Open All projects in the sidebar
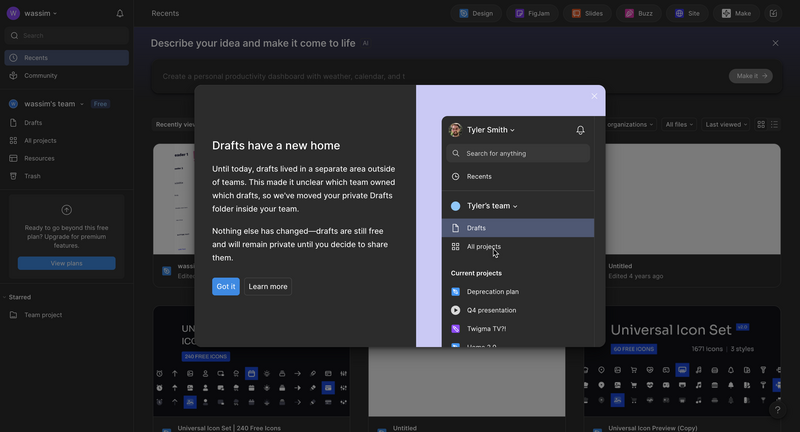800x432 pixels. 66,140
